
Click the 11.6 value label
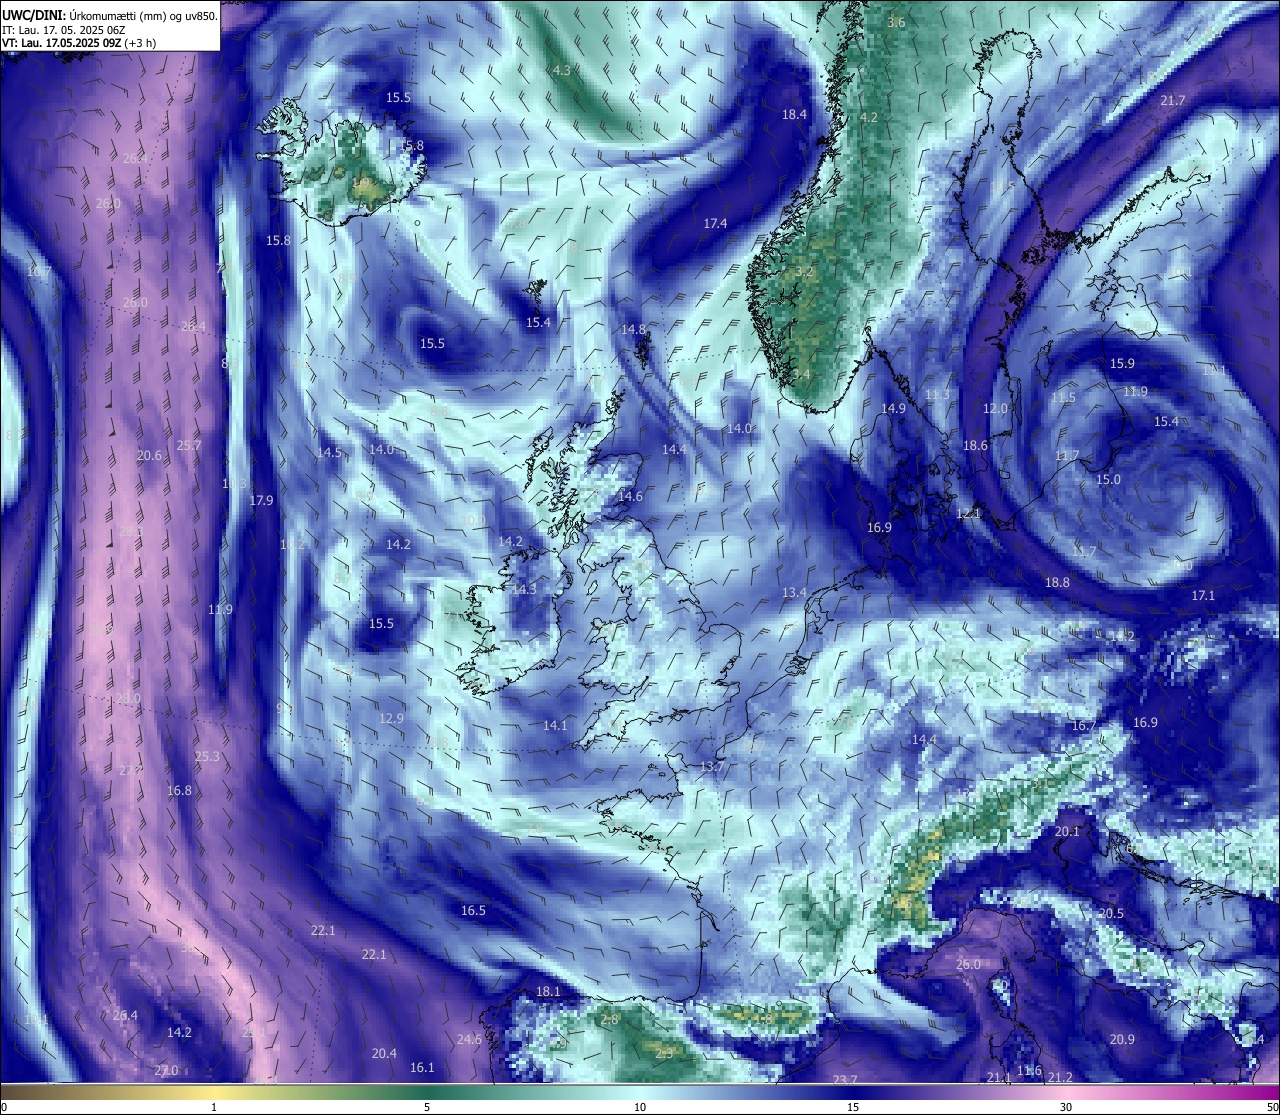(x=1029, y=1071)
